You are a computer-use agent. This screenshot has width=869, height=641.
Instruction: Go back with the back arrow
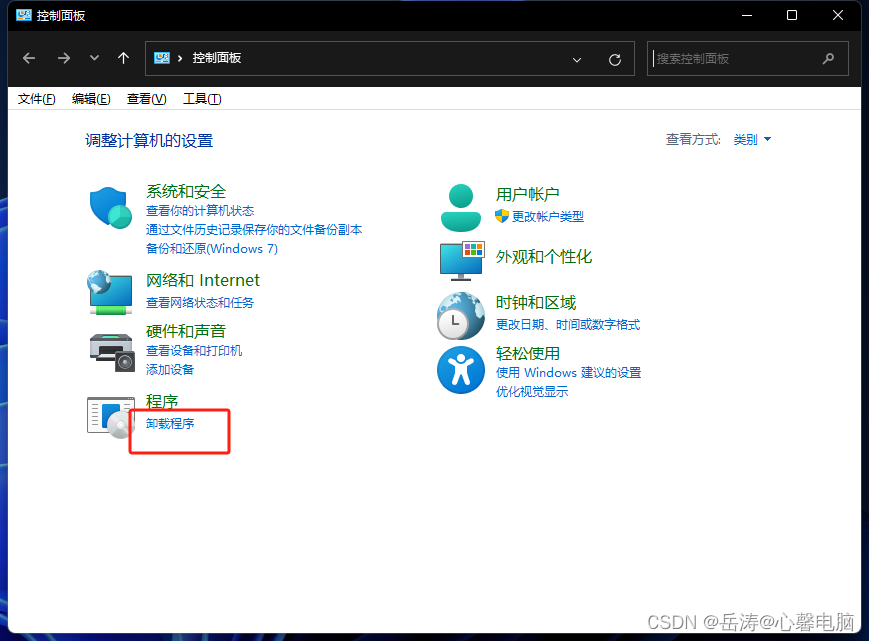tap(29, 58)
